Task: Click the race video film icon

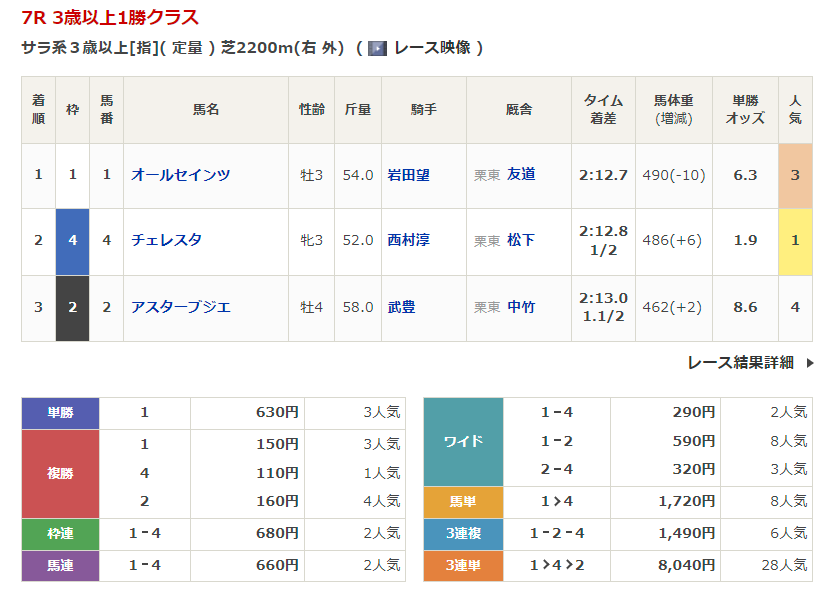Action: click(377, 48)
